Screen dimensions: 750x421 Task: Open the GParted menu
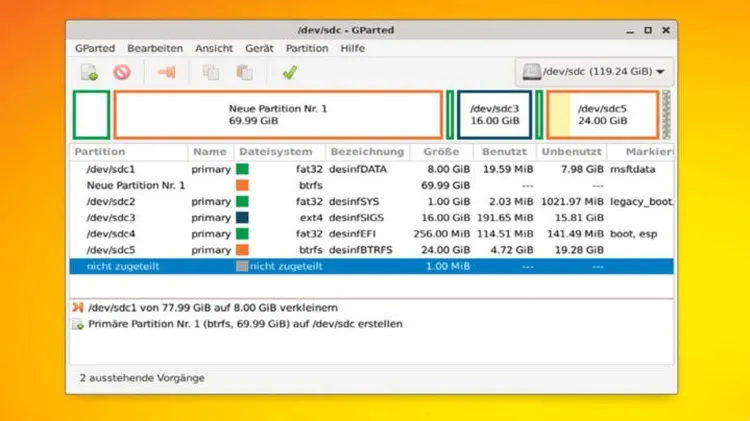point(95,48)
